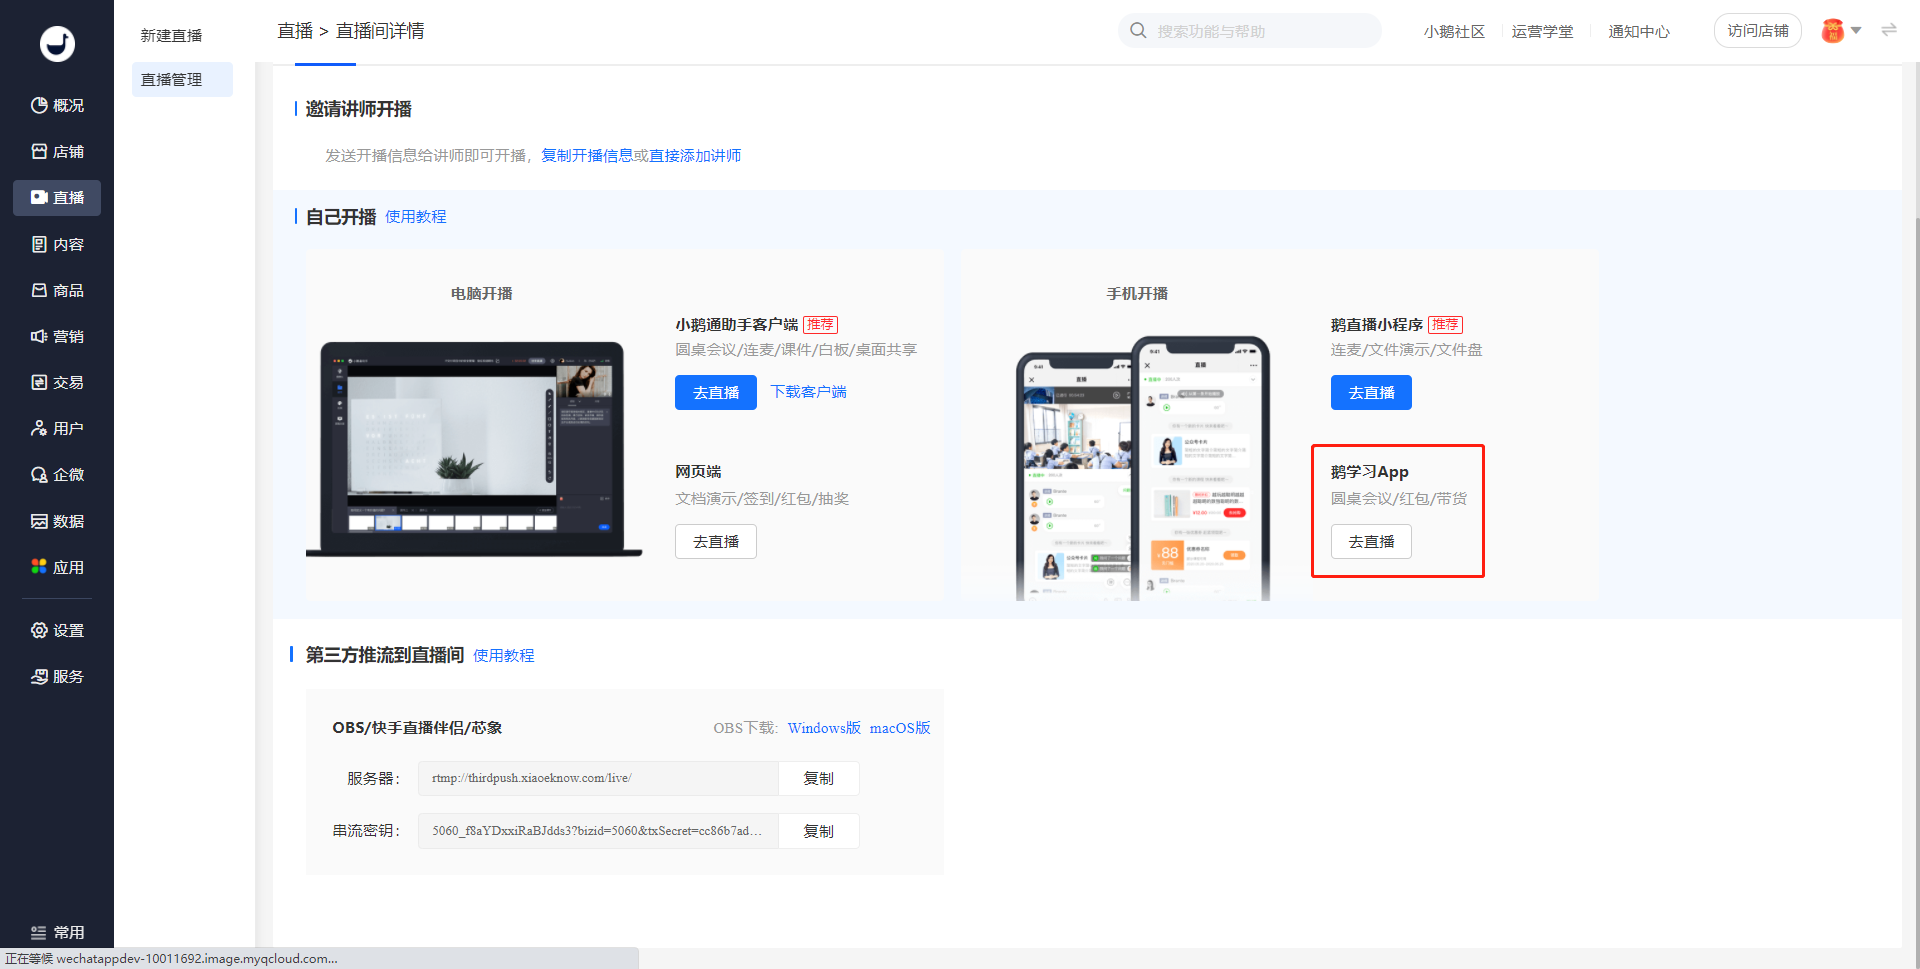The height and width of the screenshot is (969, 1920).
Task: Click the 访问店铺 button
Action: [x=1757, y=31]
